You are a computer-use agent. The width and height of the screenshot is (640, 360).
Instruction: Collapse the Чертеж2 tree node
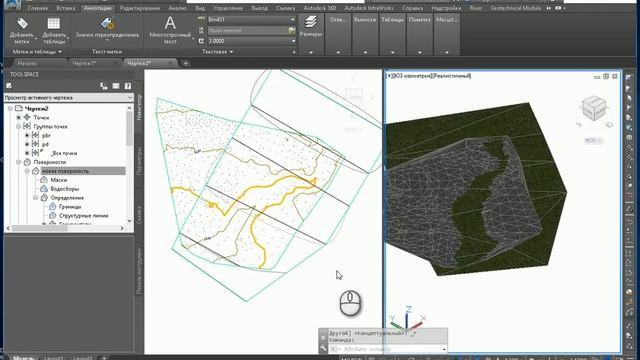10,109
